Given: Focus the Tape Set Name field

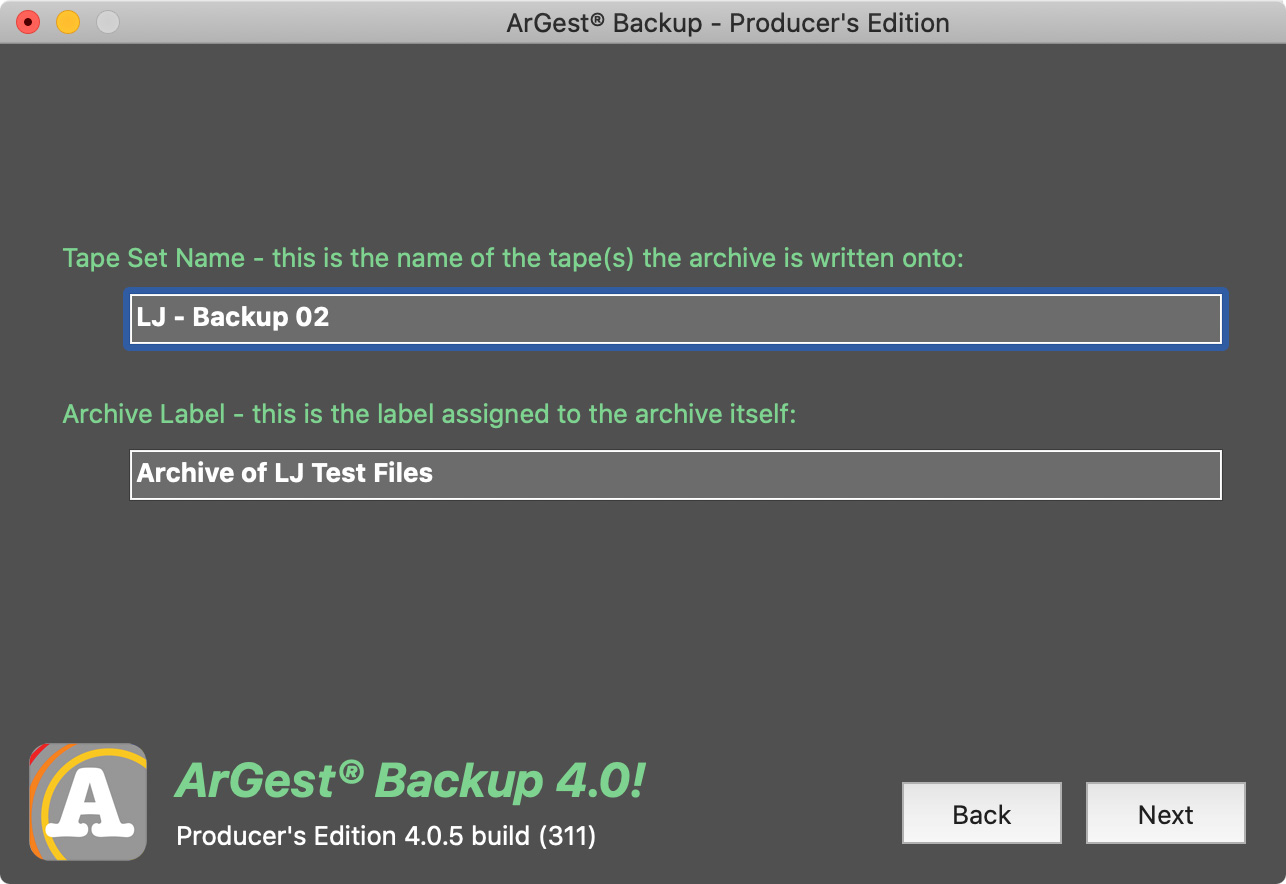Looking at the screenshot, I should coord(676,318).
